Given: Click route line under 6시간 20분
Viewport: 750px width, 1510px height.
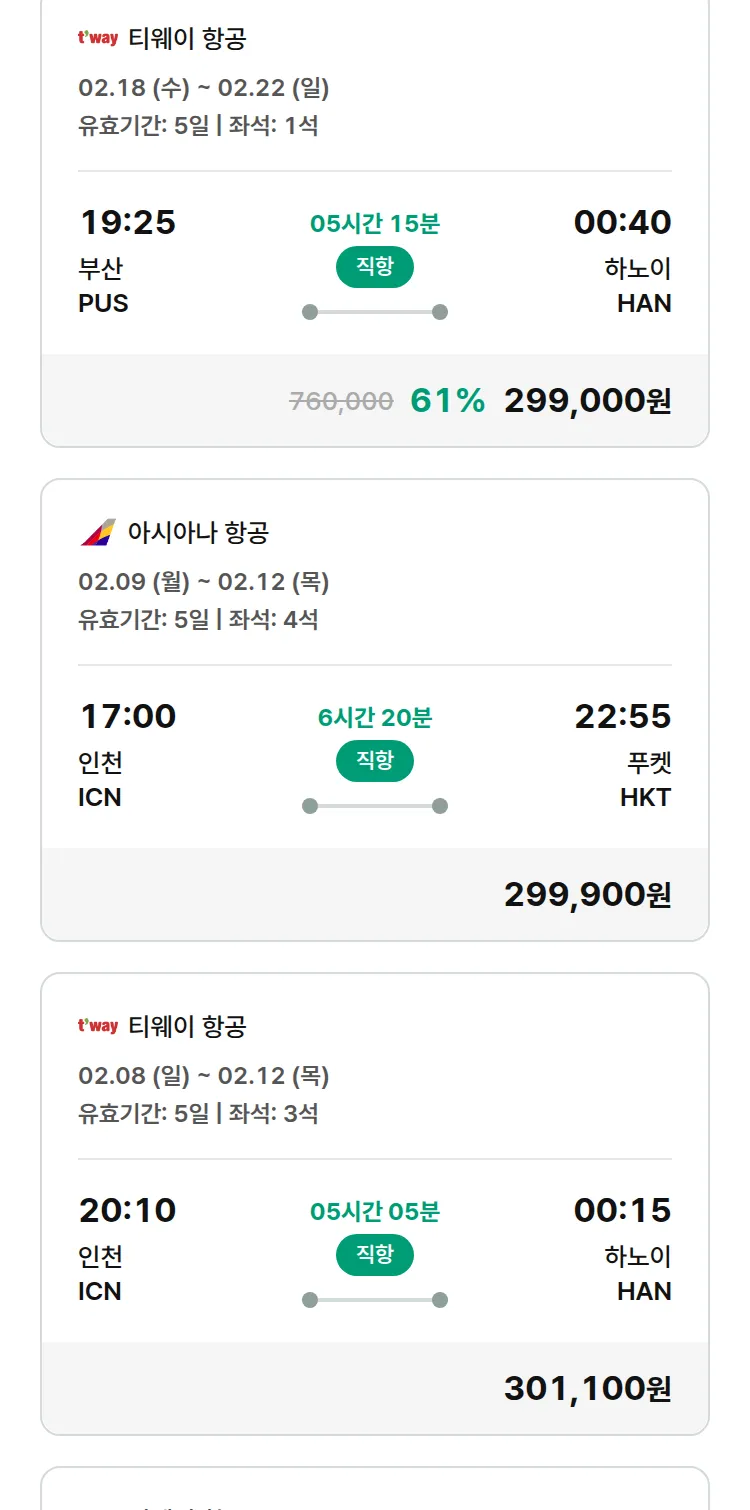Looking at the screenshot, I should point(375,806).
